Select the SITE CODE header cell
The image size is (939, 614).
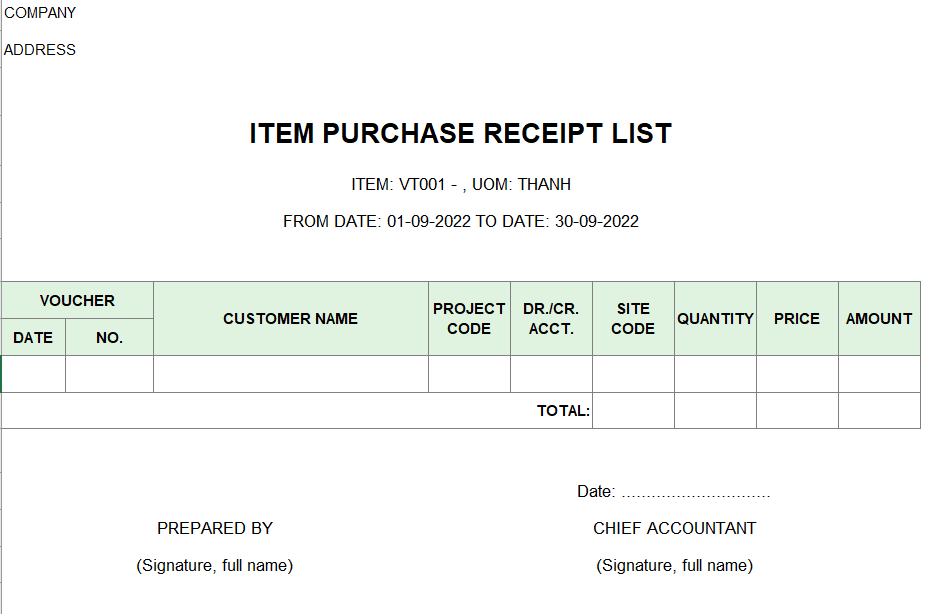point(633,319)
